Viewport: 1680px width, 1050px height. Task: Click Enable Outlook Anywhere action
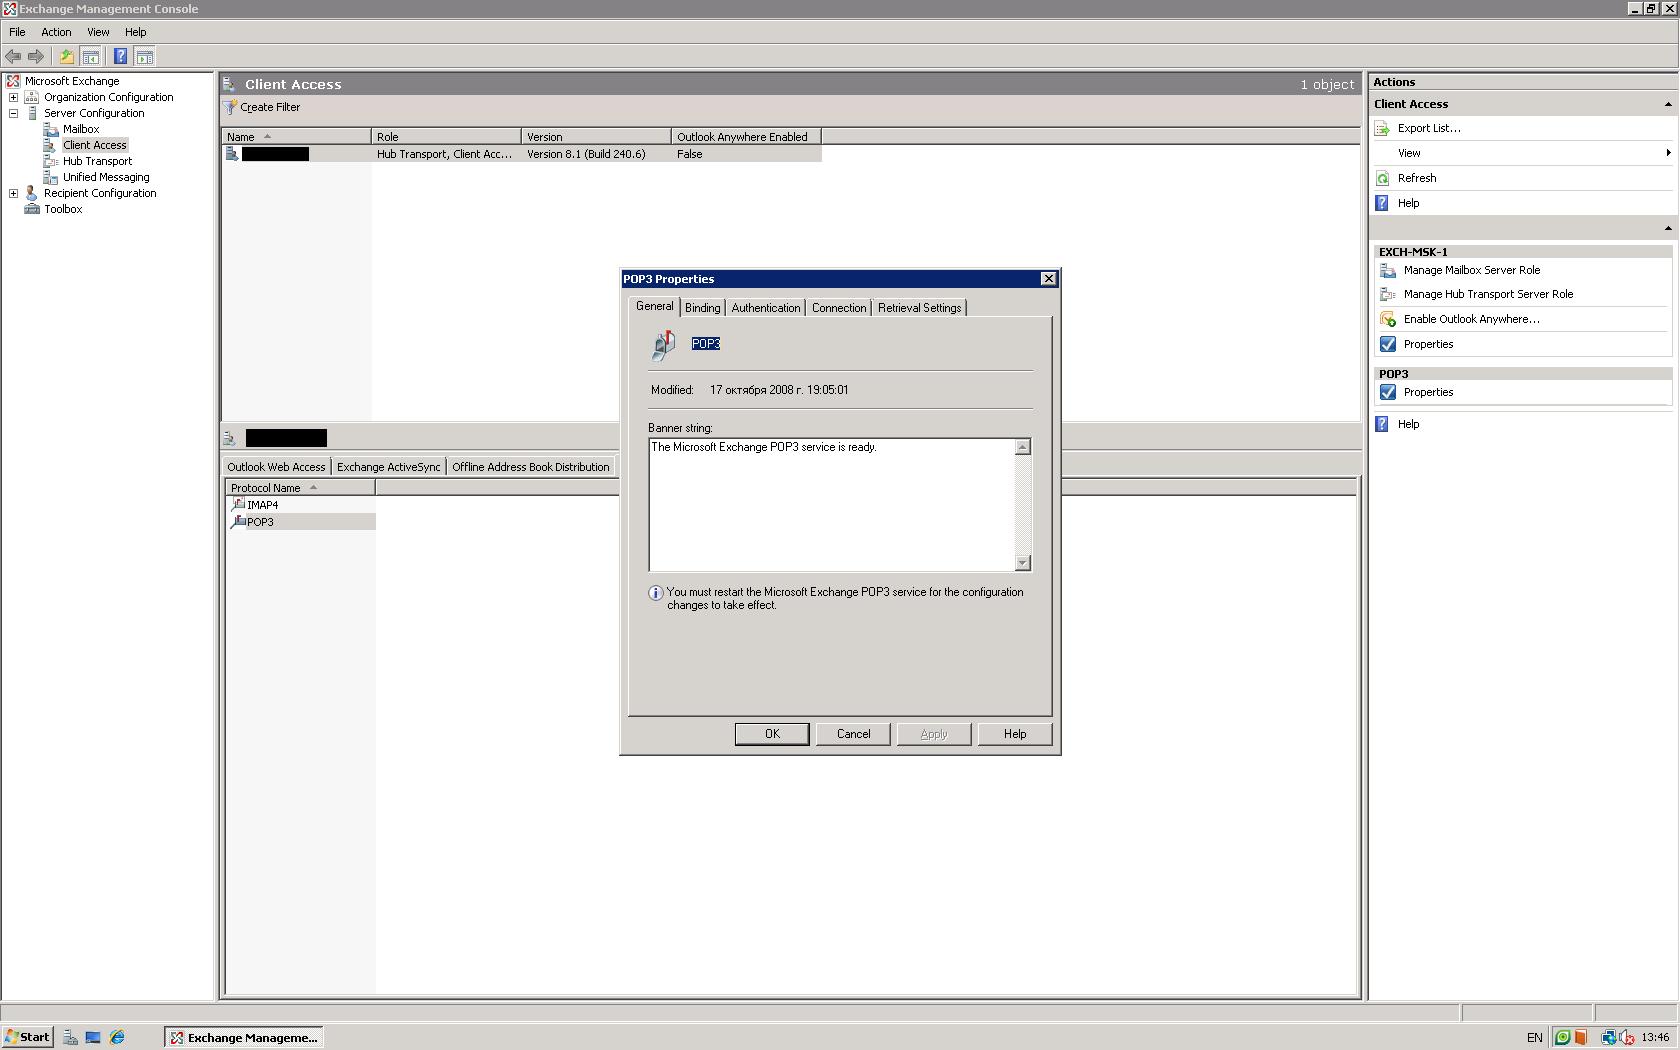click(1471, 319)
